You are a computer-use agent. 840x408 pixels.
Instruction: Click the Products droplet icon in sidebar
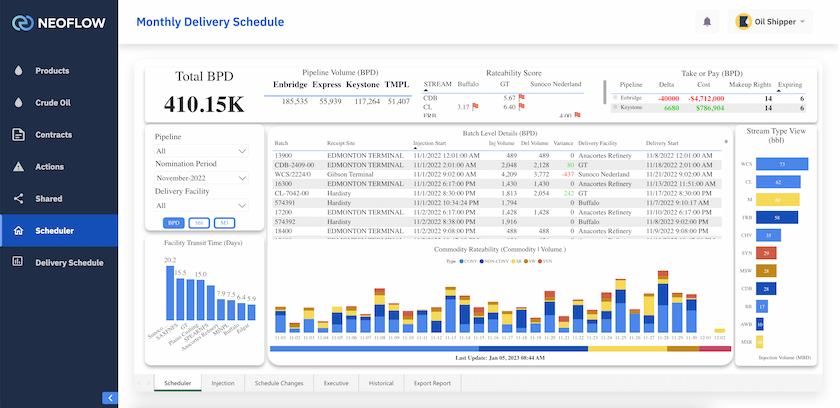[x=19, y=71]
